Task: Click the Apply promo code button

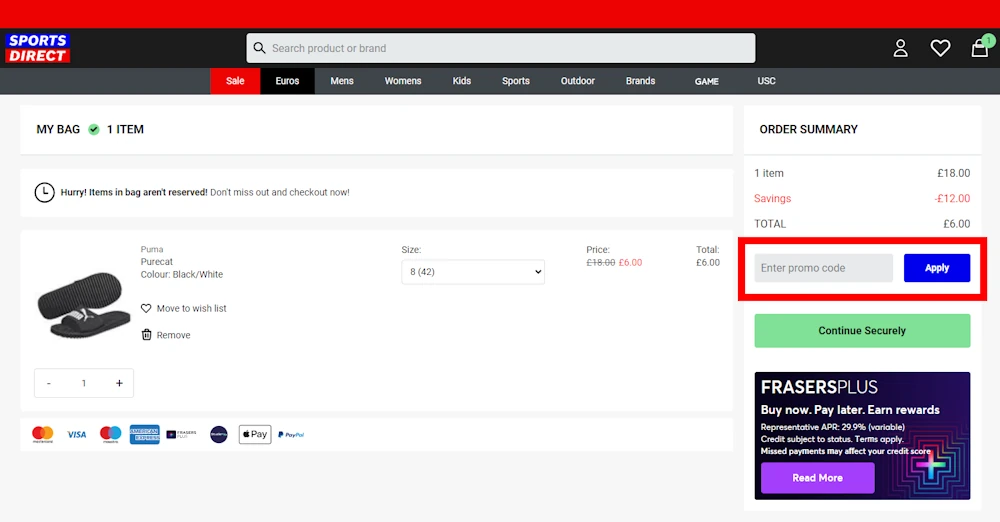Action: [937, 268]
